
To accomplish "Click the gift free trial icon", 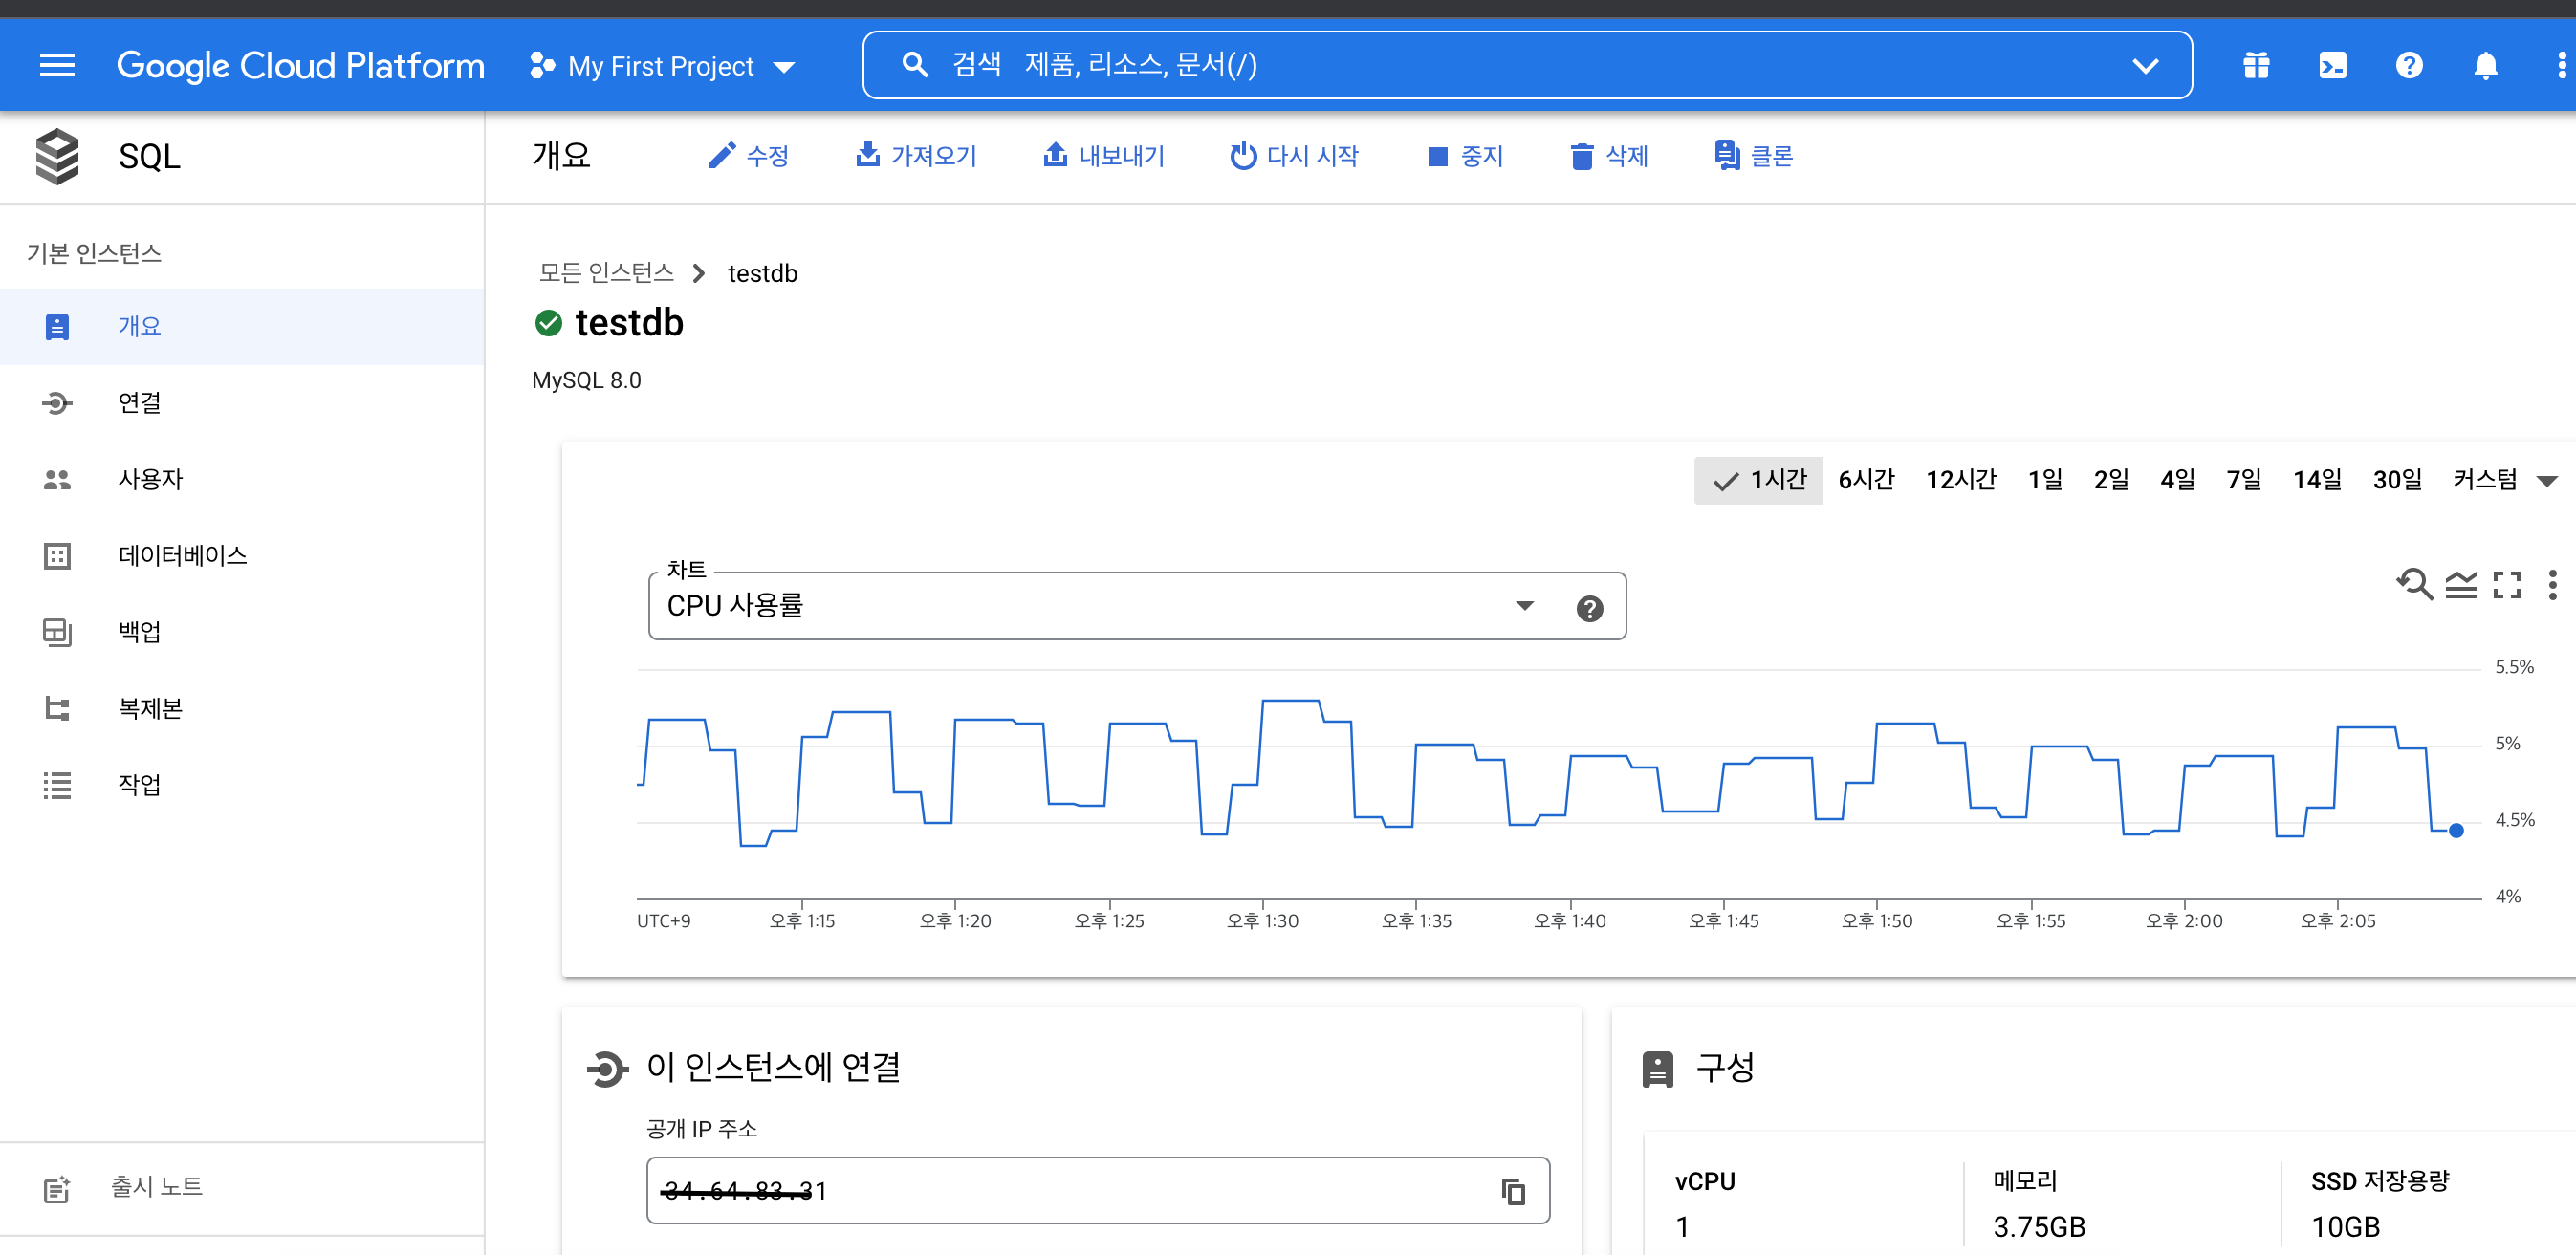I will point(2256,66).
